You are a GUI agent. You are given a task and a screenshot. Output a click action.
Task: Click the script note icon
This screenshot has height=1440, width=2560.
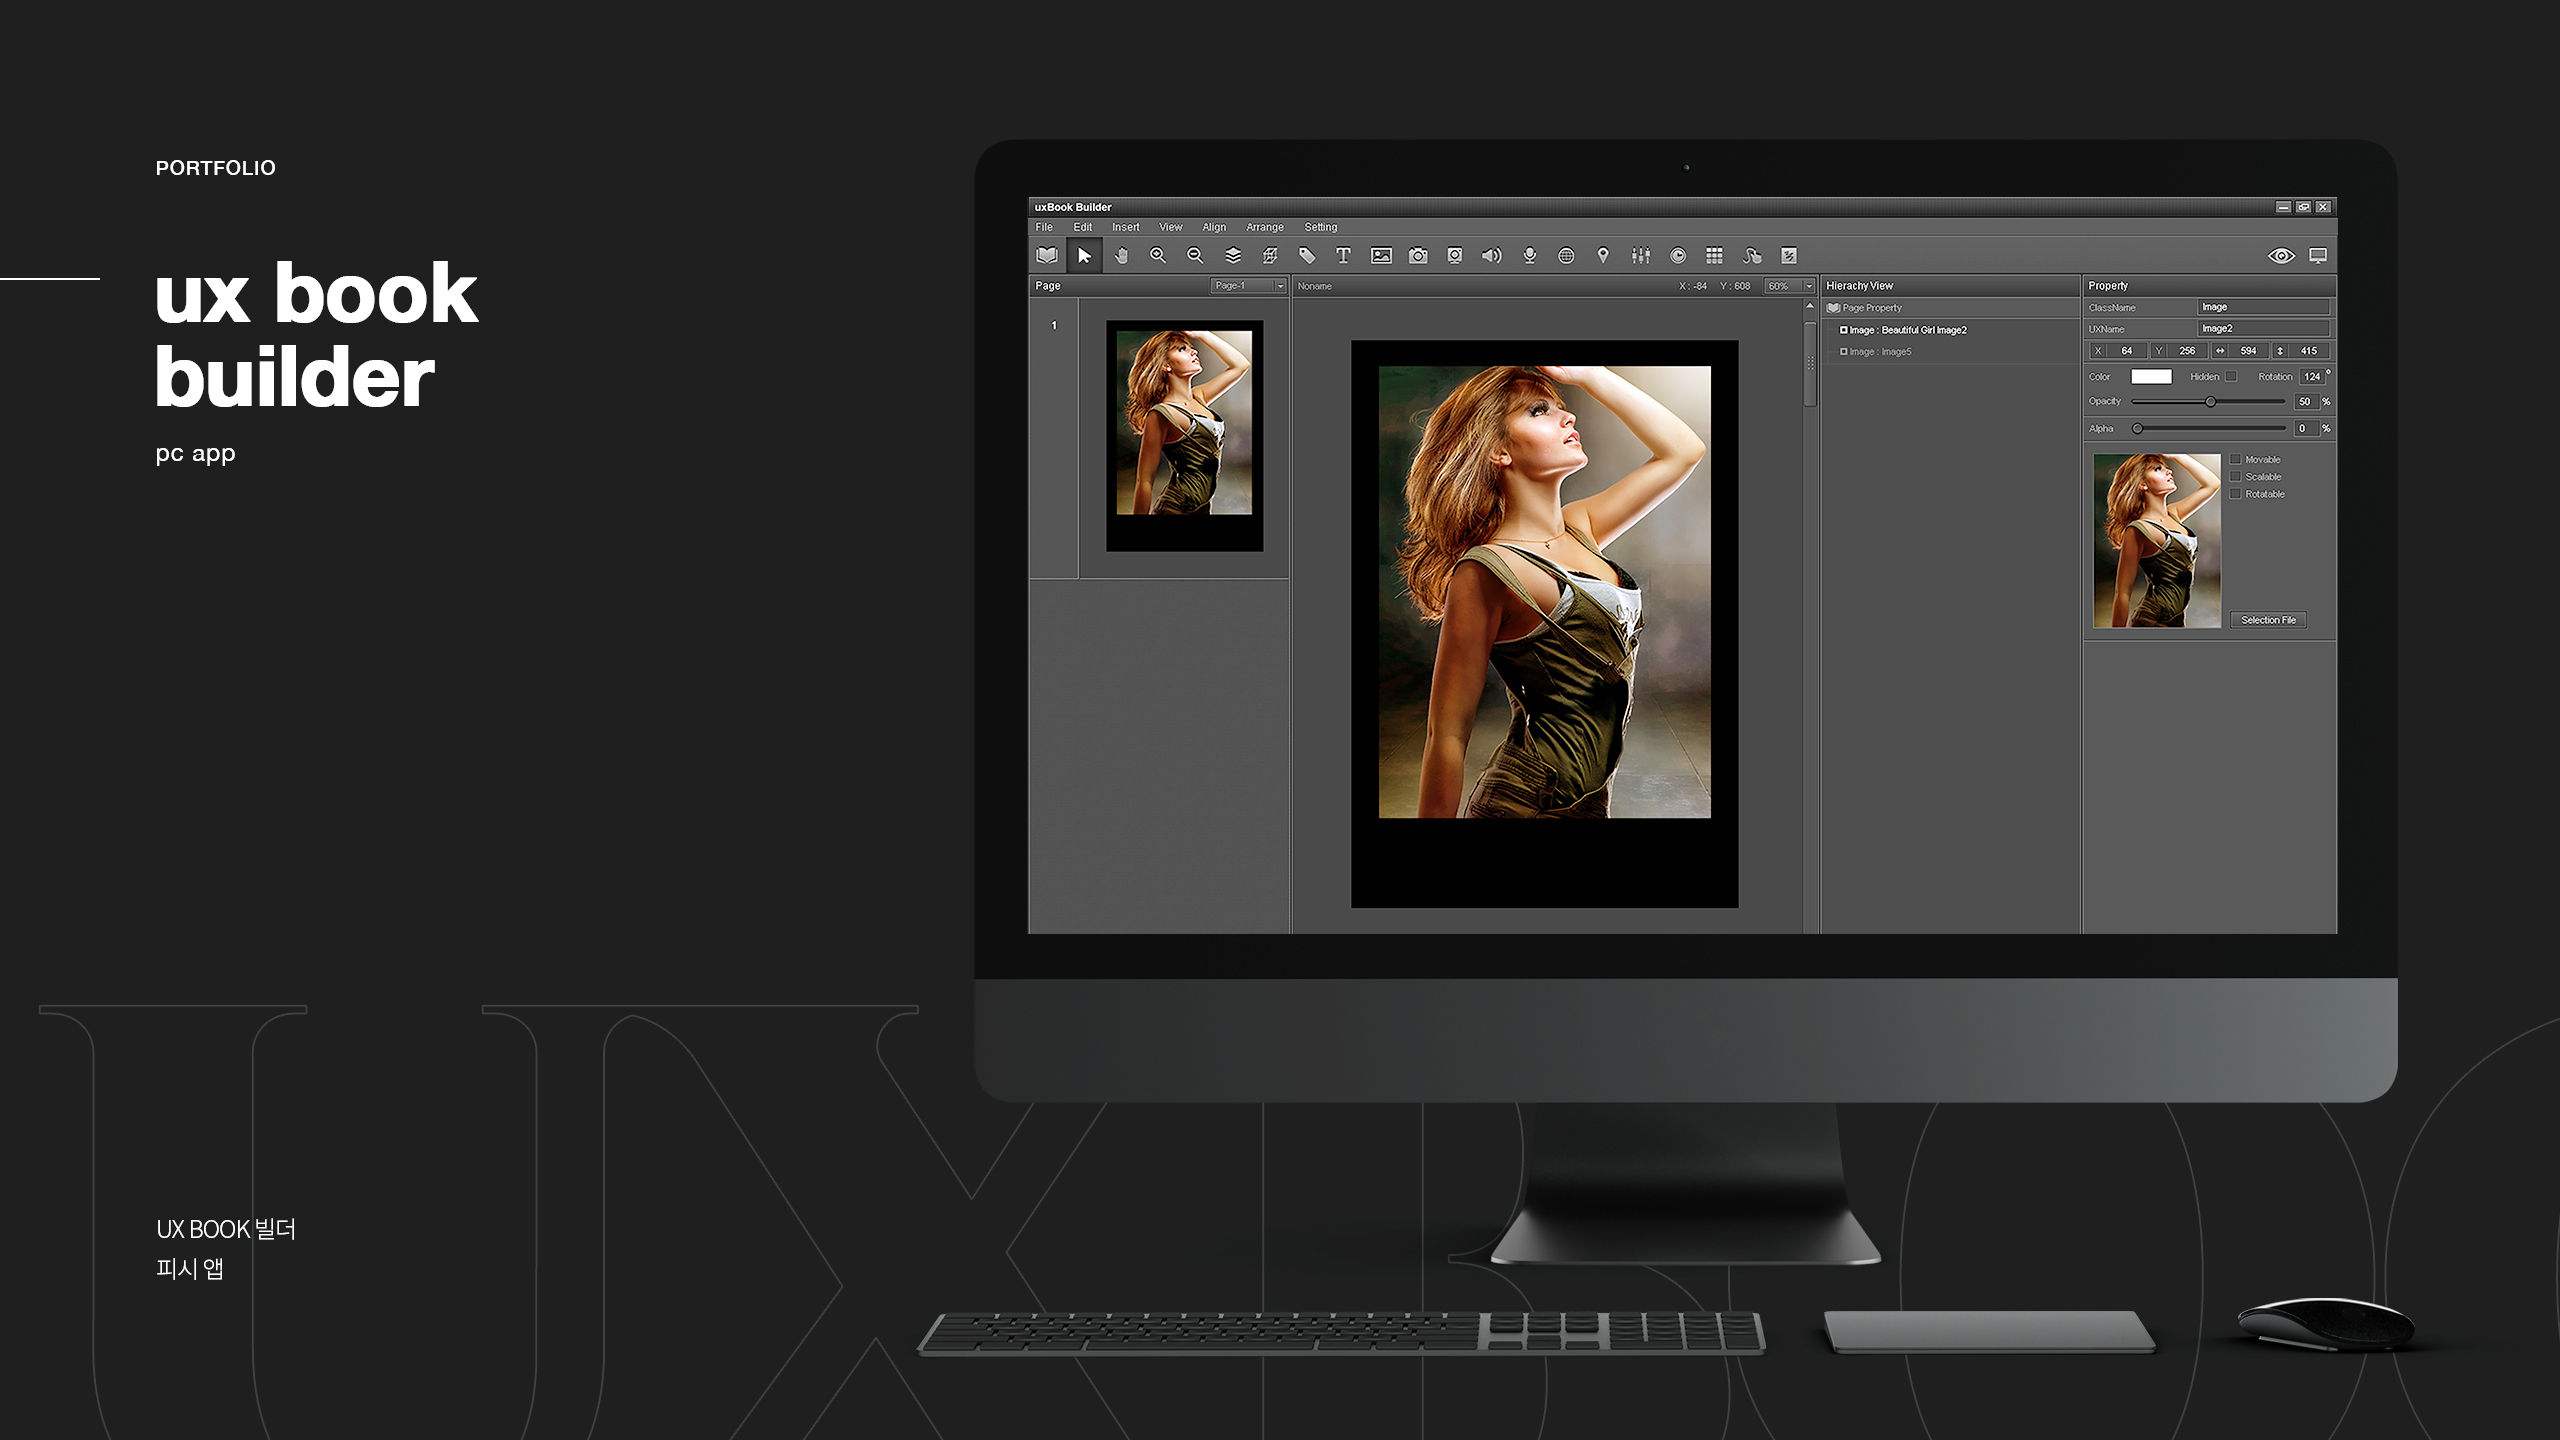coord(1789,256)
